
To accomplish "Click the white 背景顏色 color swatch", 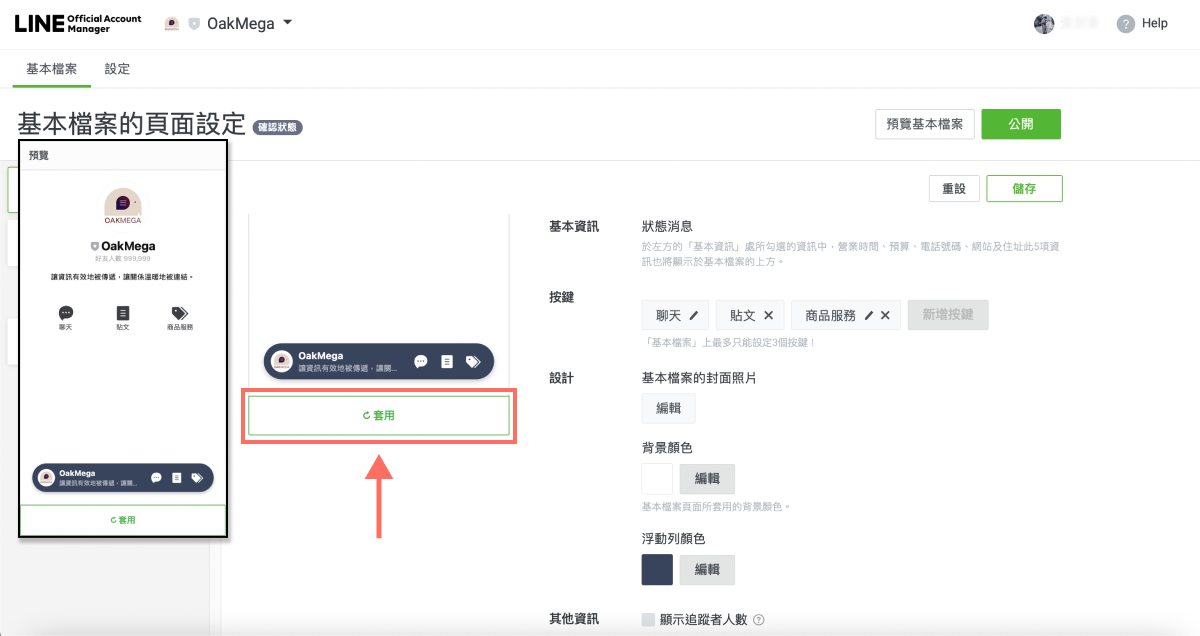I will point(657,479).
